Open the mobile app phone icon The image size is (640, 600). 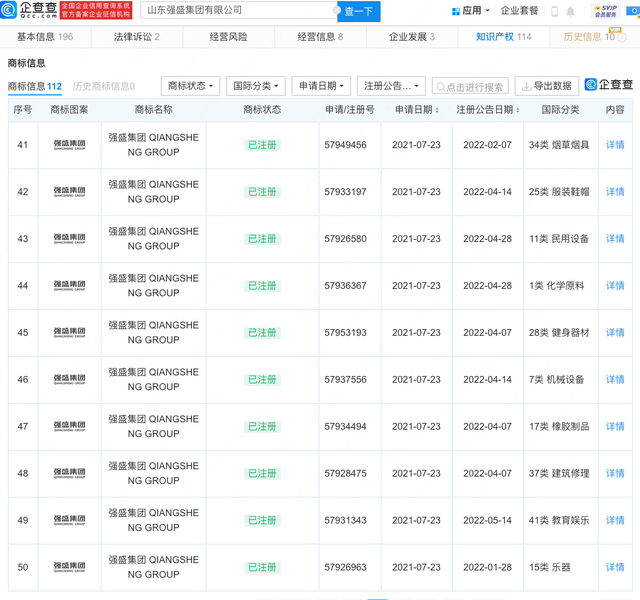(x=553, y=11)
